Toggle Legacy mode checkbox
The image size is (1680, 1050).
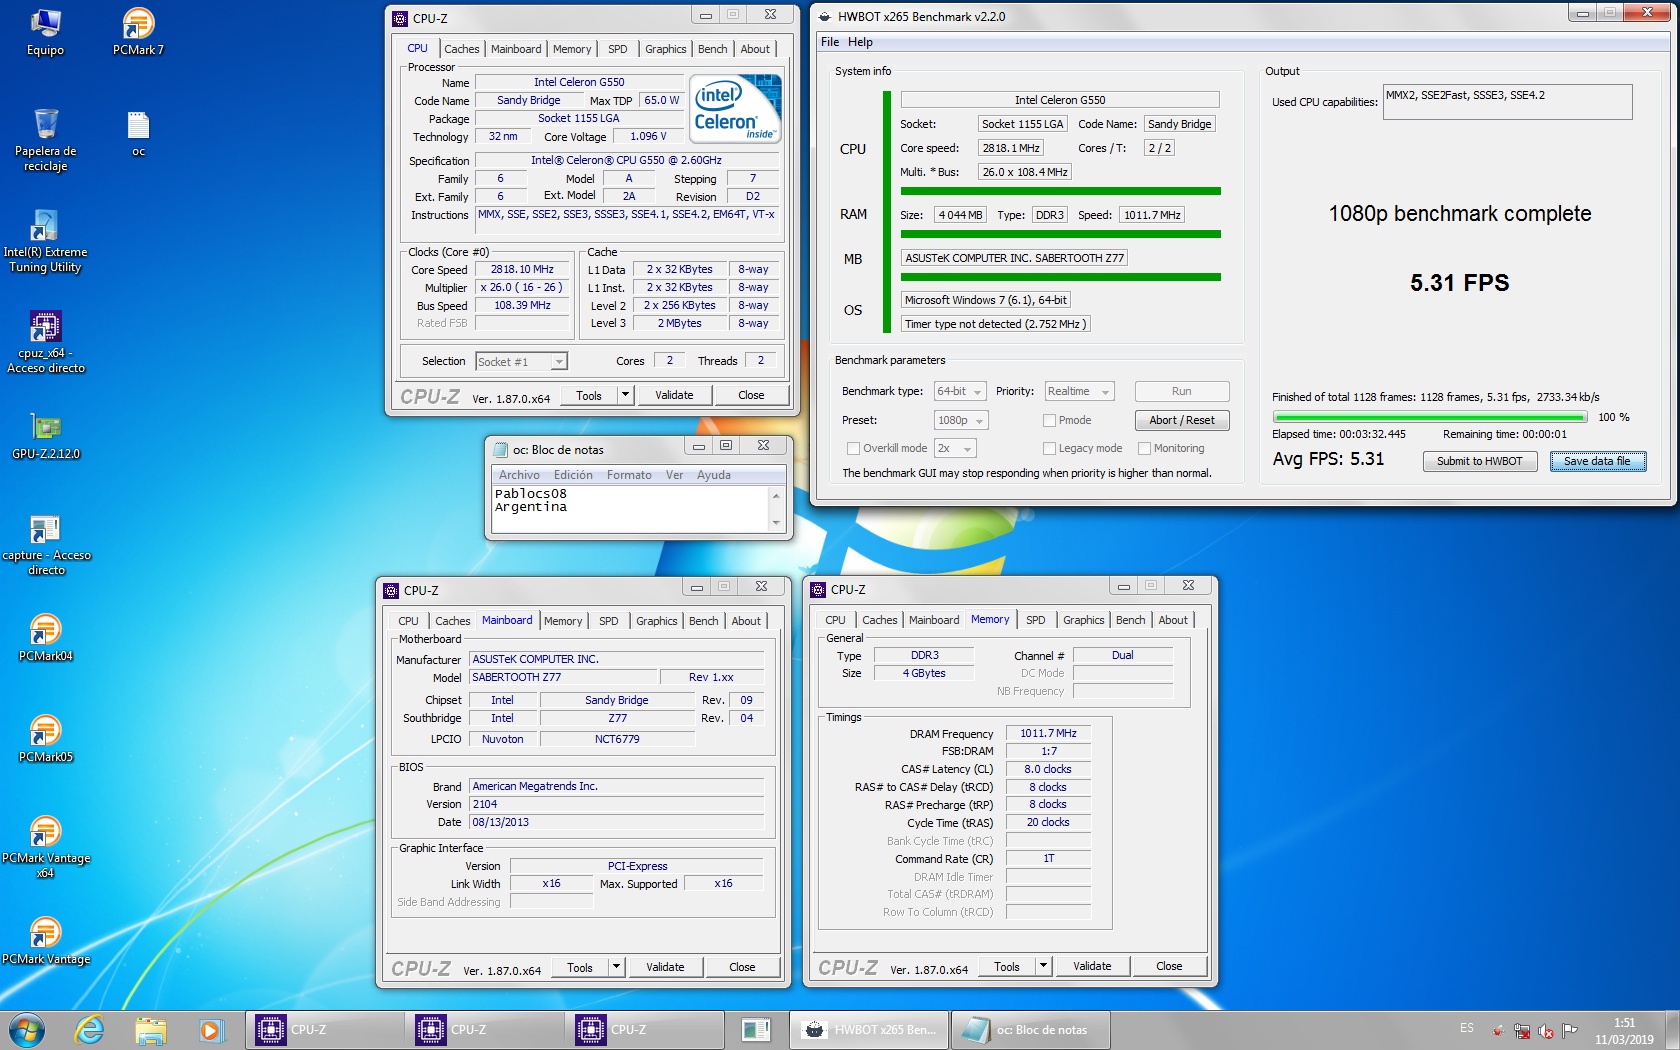pos(1049,448)
